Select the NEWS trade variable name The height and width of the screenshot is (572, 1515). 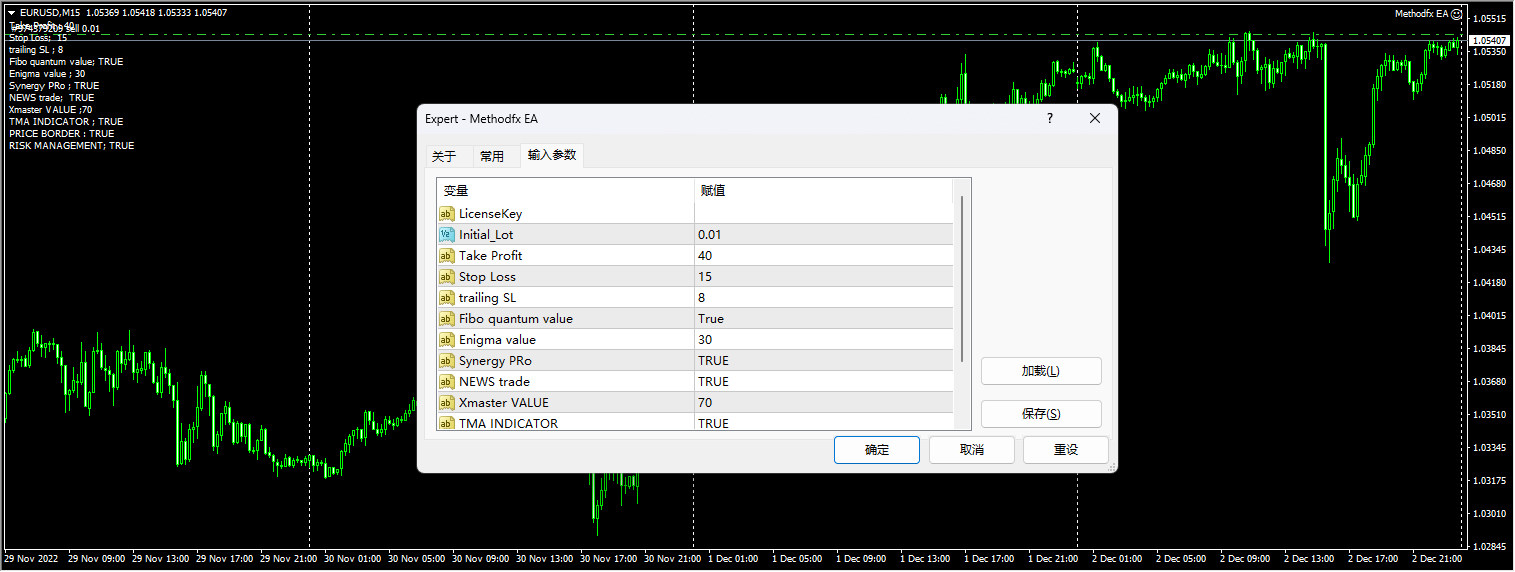click(494, 382)
